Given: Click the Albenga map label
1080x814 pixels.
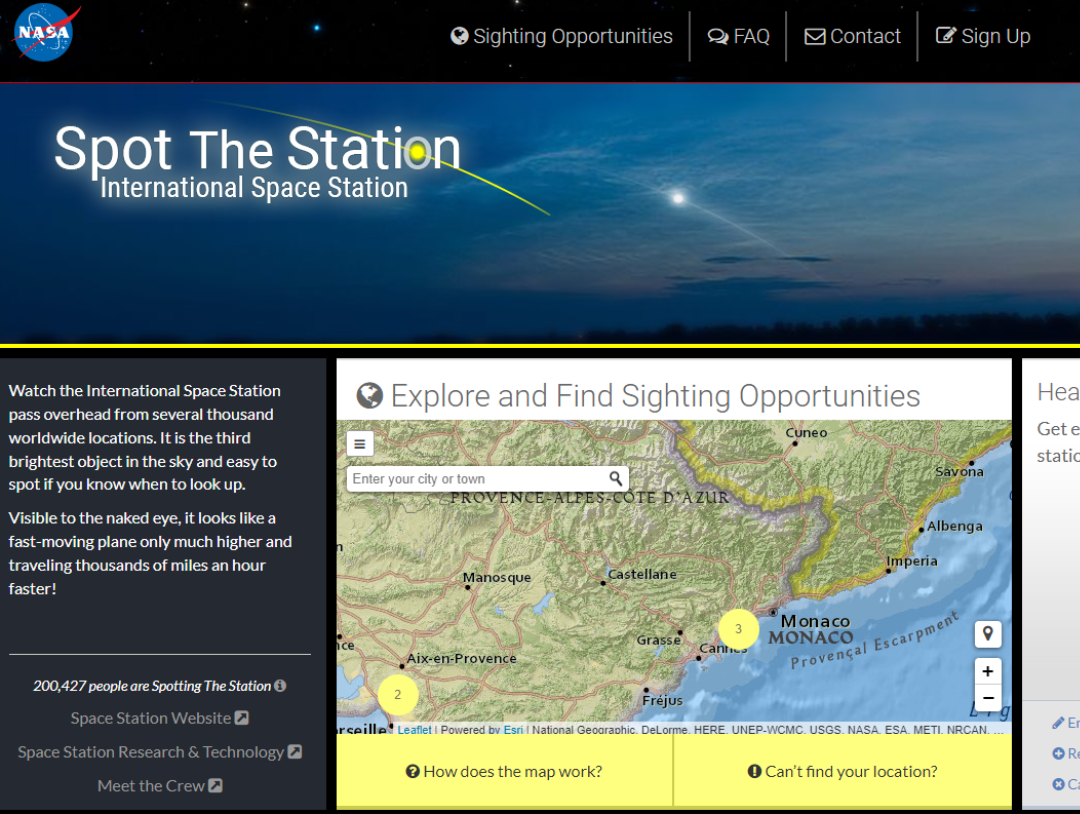Looking at the screenshot, I should 955,526.
